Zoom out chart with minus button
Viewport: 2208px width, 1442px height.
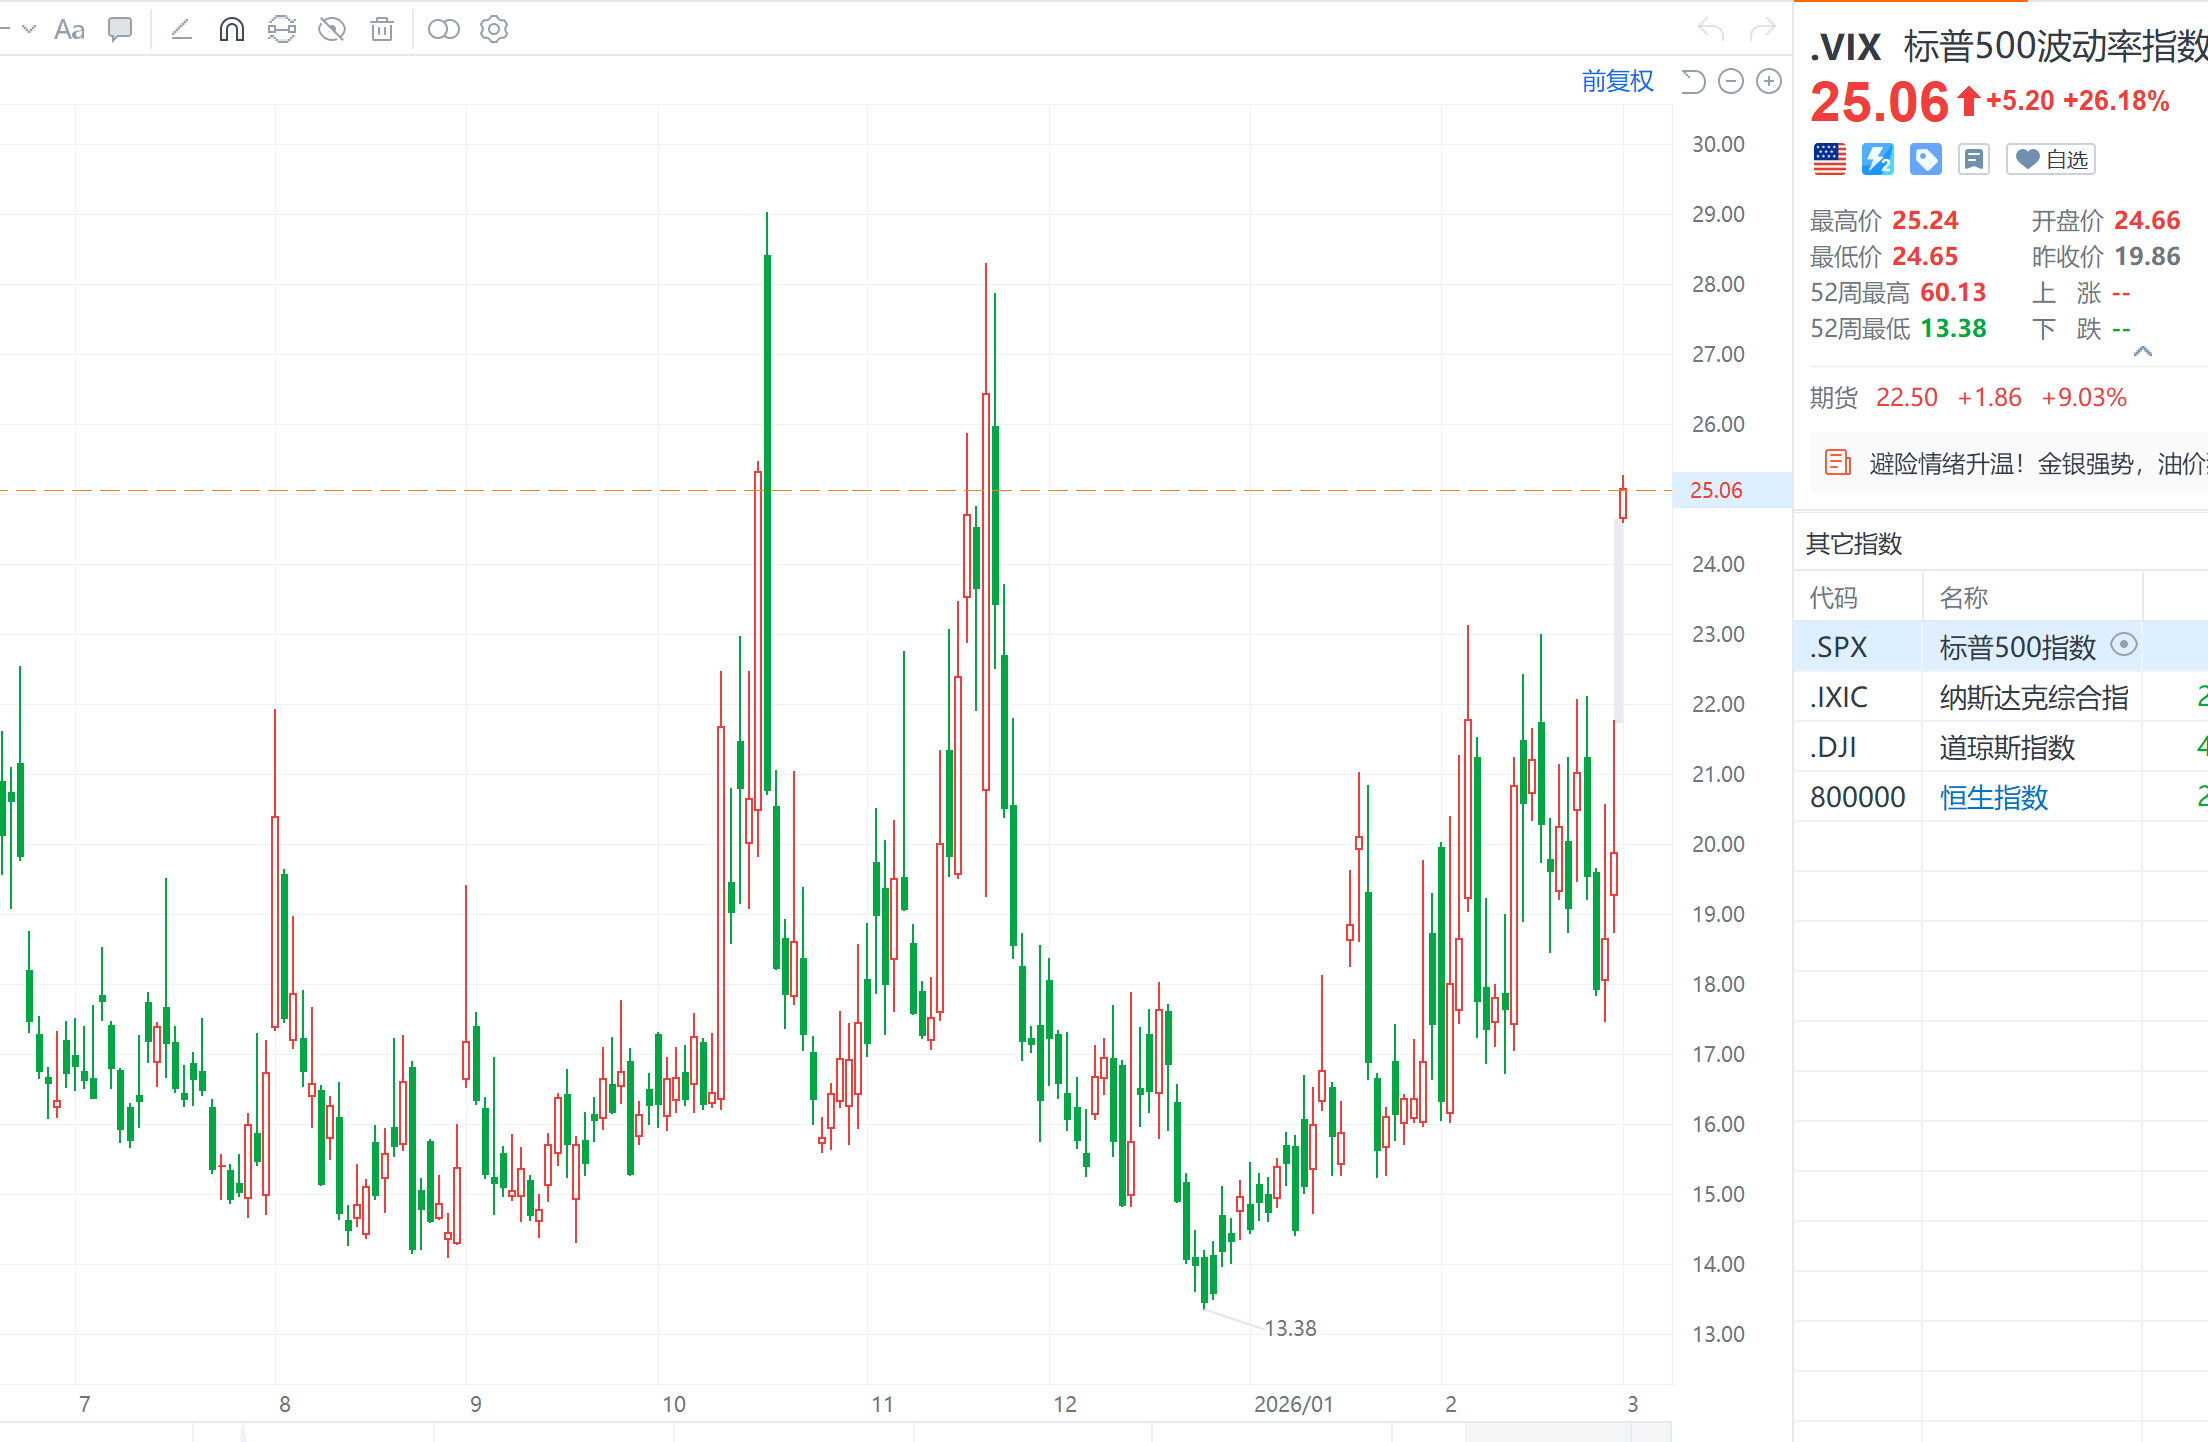1731,81
